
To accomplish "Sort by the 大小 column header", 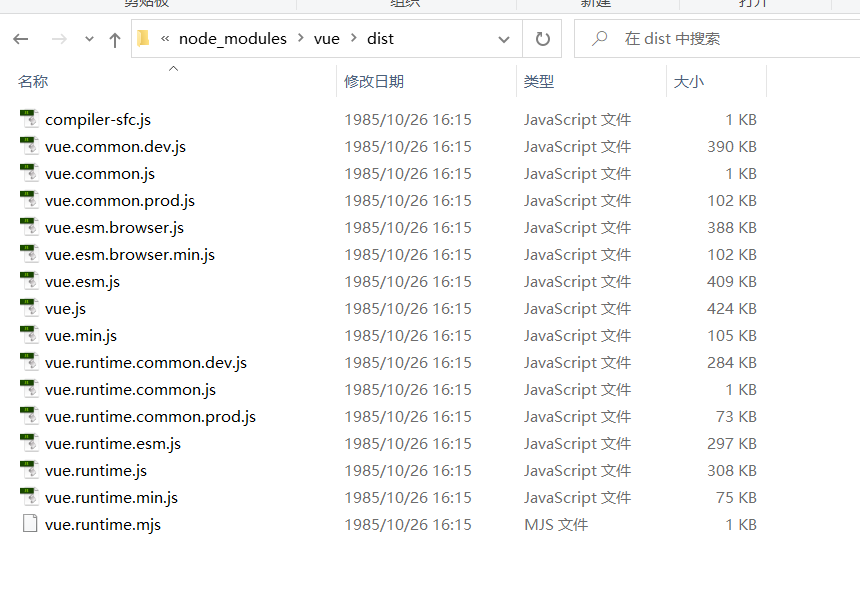I will coord(688,82).
